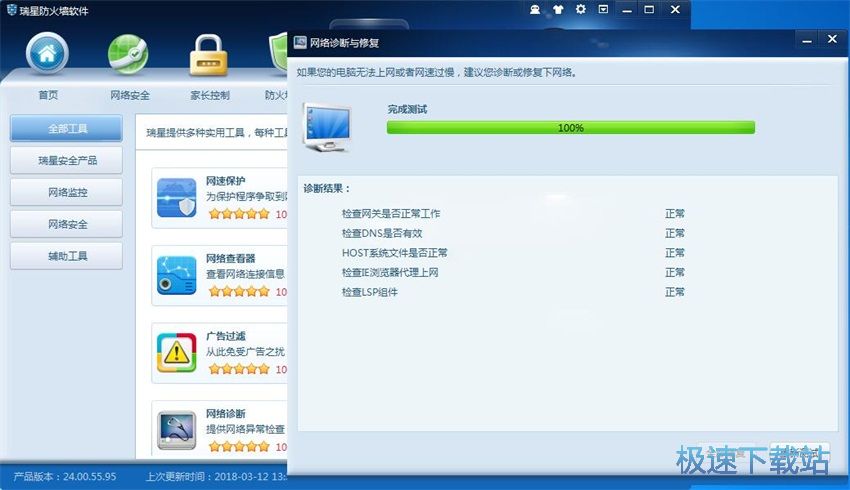
Task: Open the dropdown menu icon in title bar
Action: (x=603, y=9)
